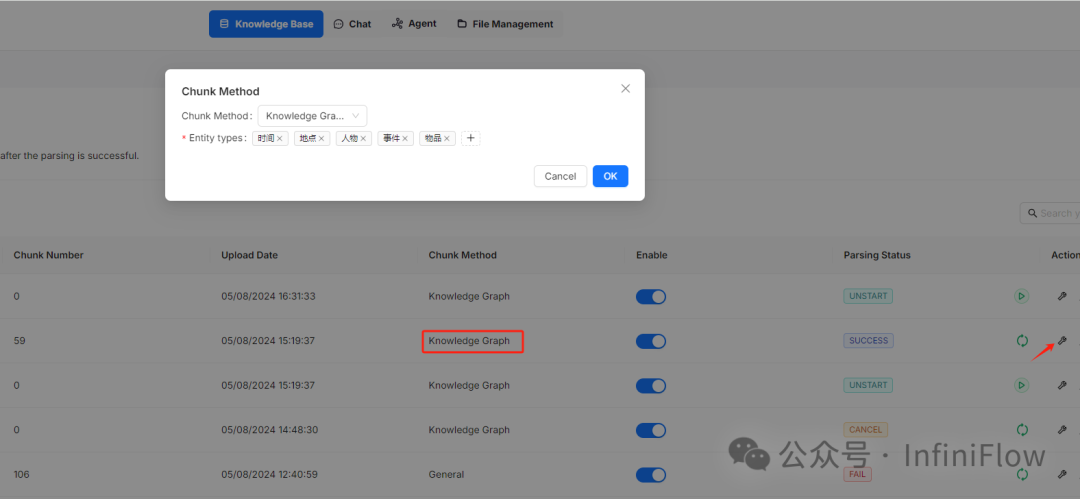Click the refresh icon beside CANCEL status
The width and height of the screenshot is (1080, 499).
(x=1021, y=430)
